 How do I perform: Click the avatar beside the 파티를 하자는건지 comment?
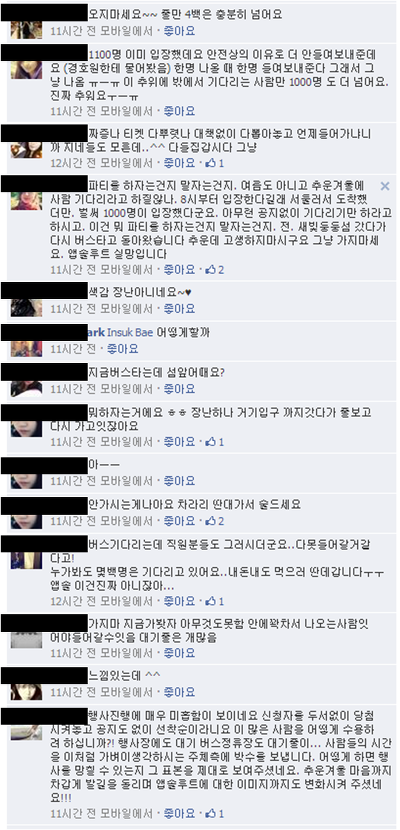click(x=26, y=201)
